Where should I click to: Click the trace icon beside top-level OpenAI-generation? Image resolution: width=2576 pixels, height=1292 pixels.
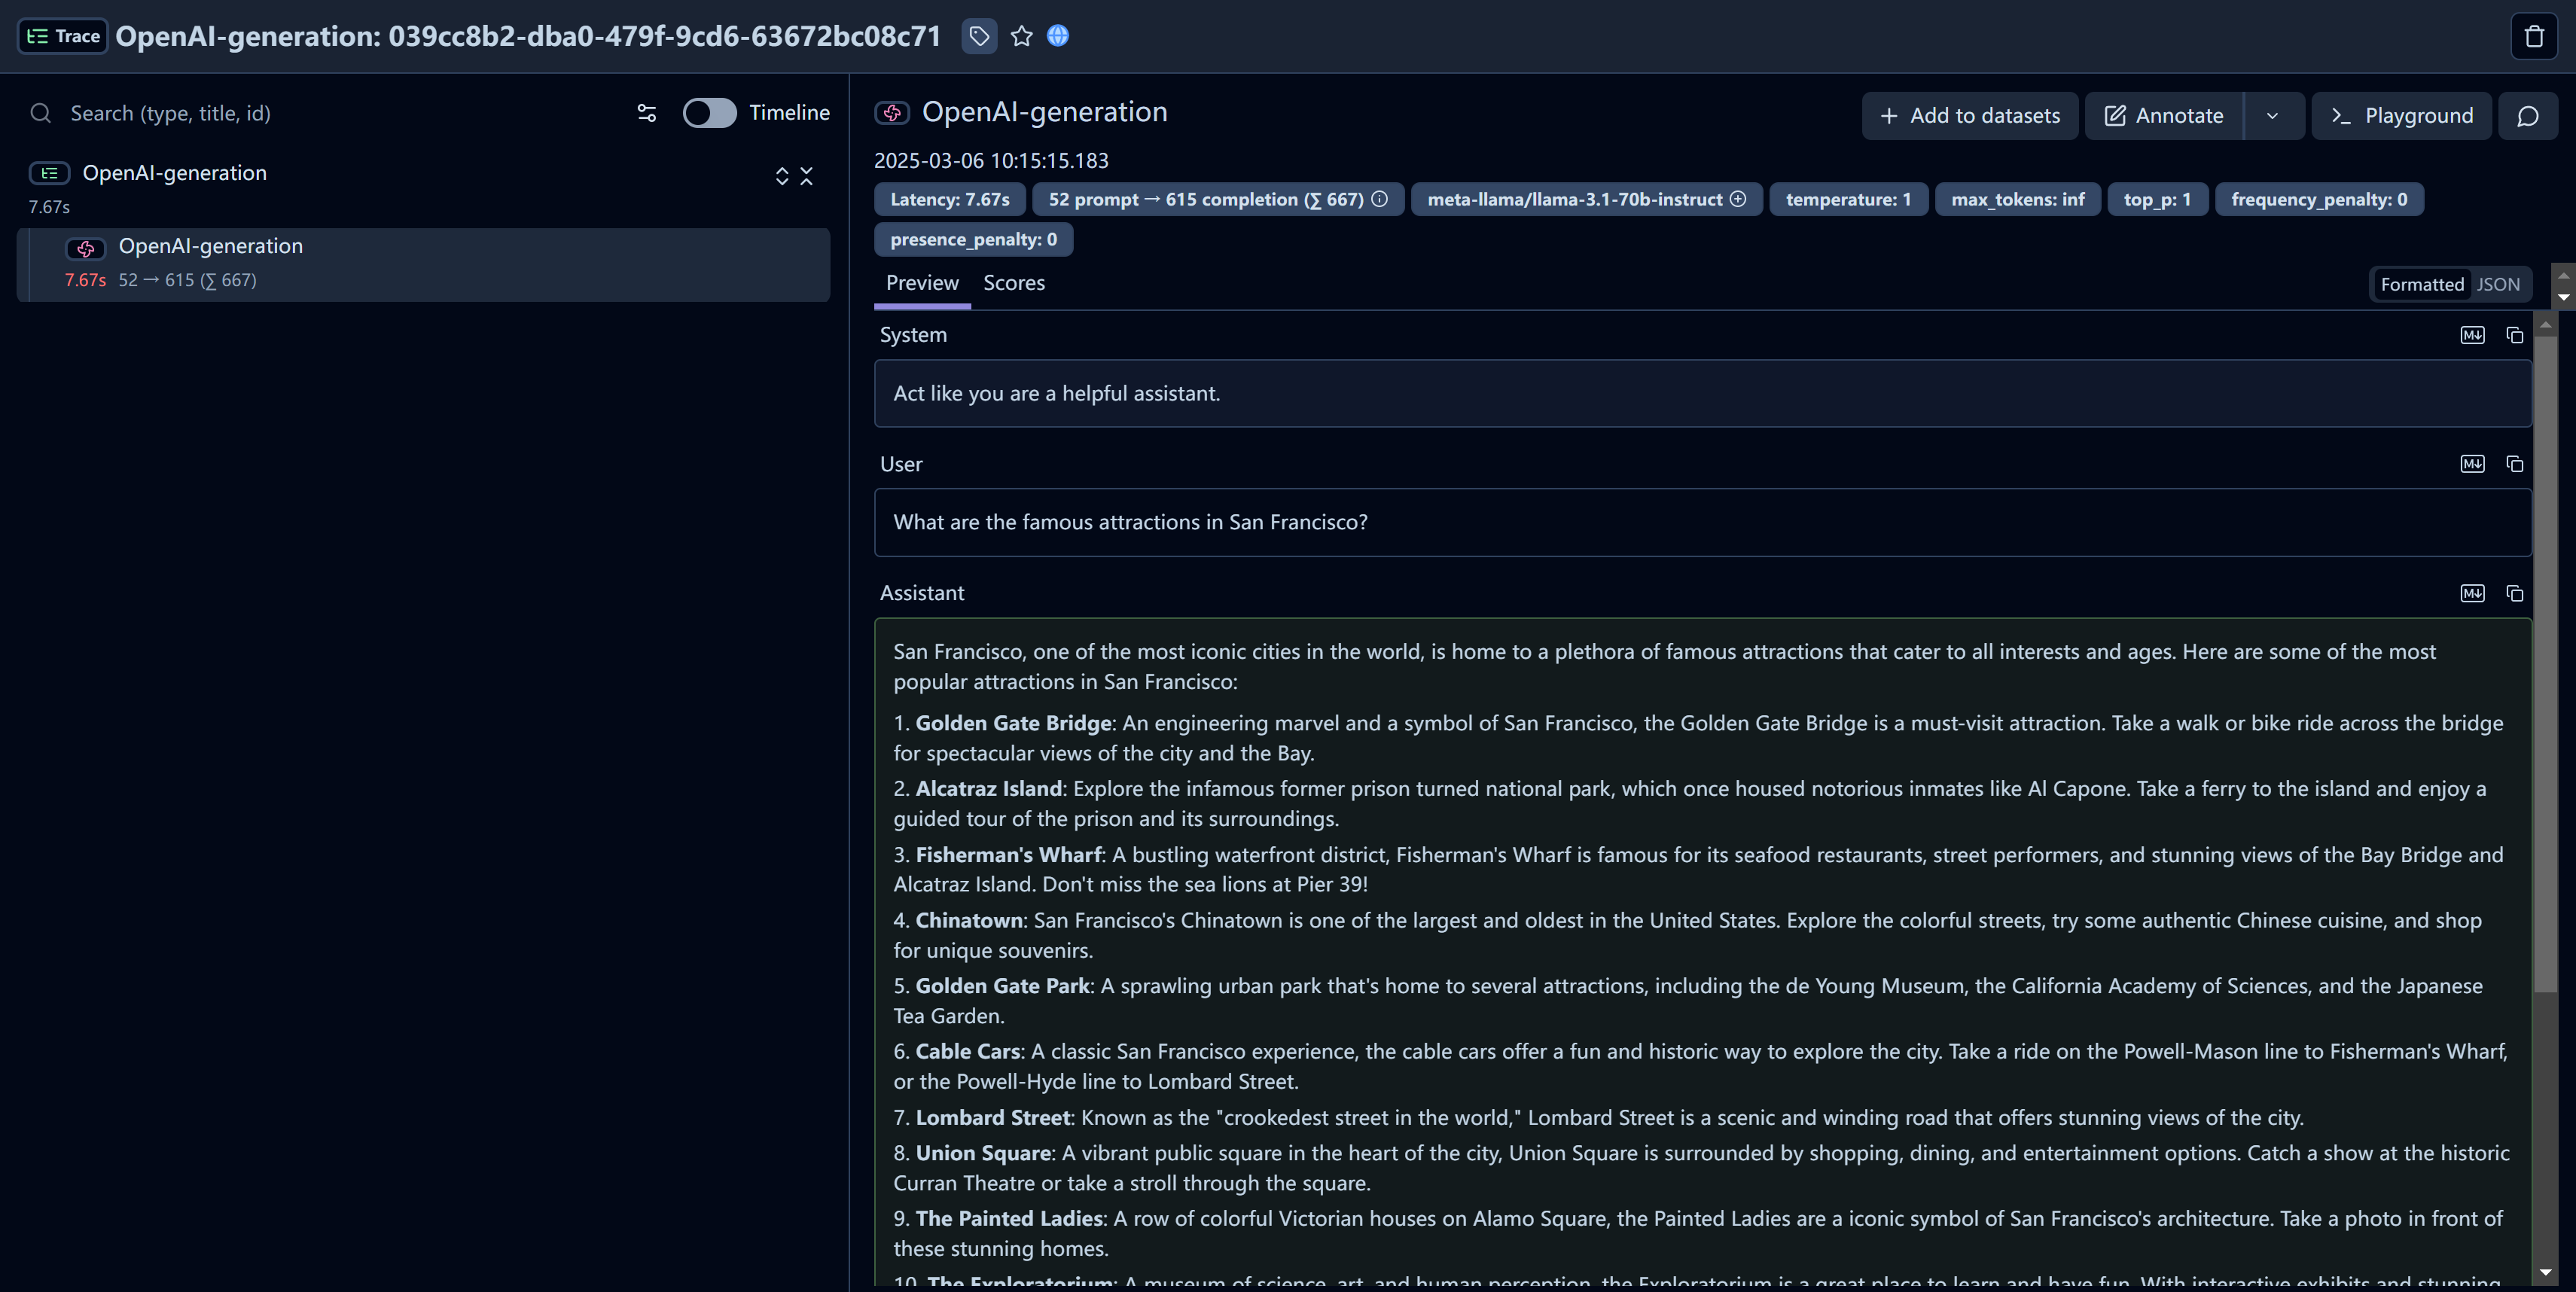[x=49, y=173]
